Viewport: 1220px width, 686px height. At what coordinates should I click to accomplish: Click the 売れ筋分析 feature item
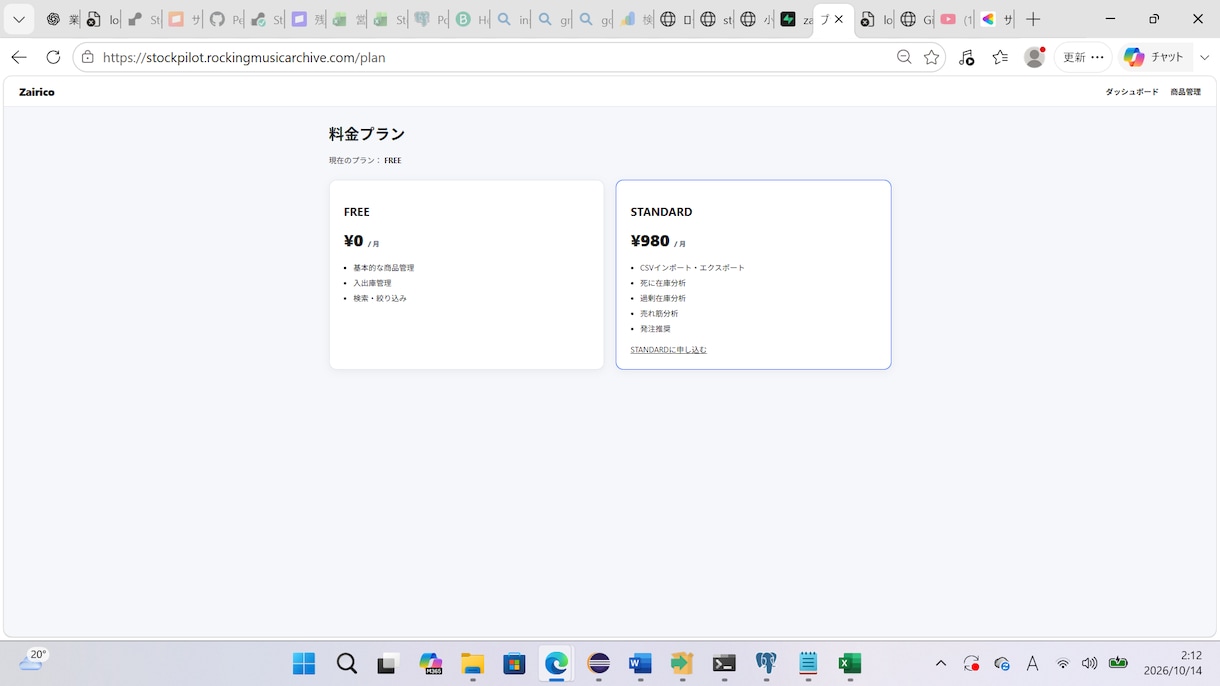click(x=659, y=314)
